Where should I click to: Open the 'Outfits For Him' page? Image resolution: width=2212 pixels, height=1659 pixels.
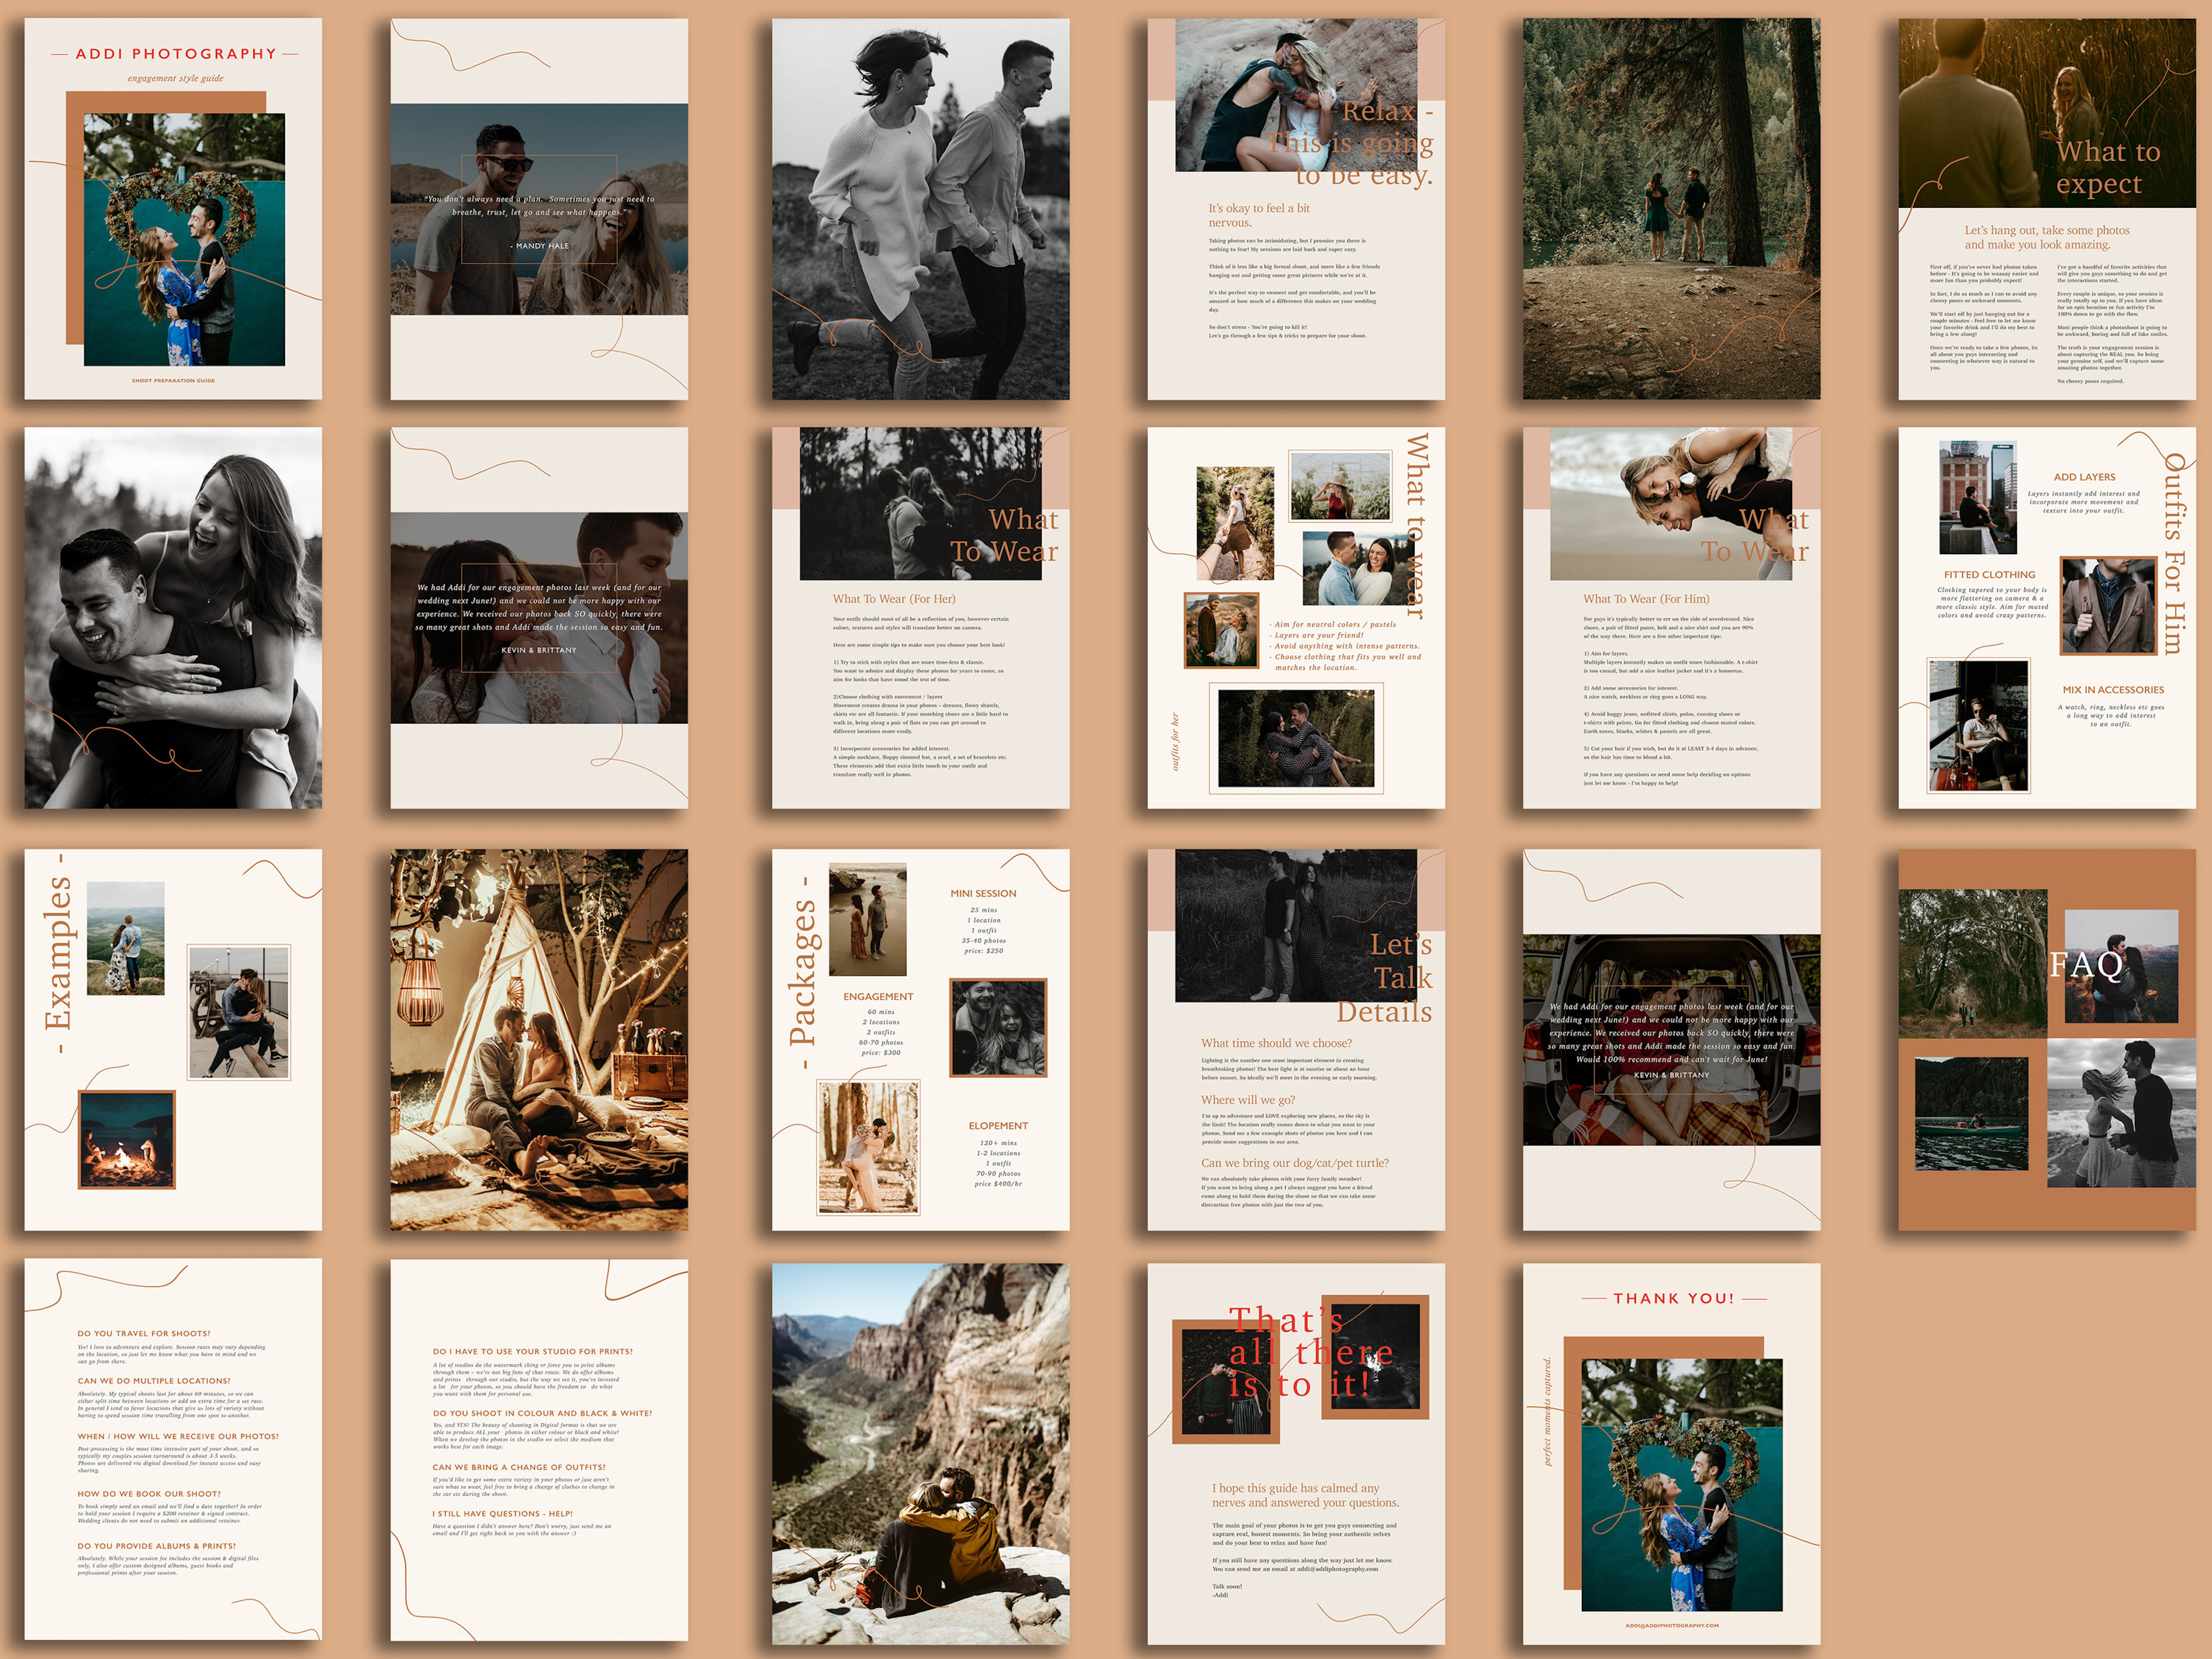pos(2046,618)
